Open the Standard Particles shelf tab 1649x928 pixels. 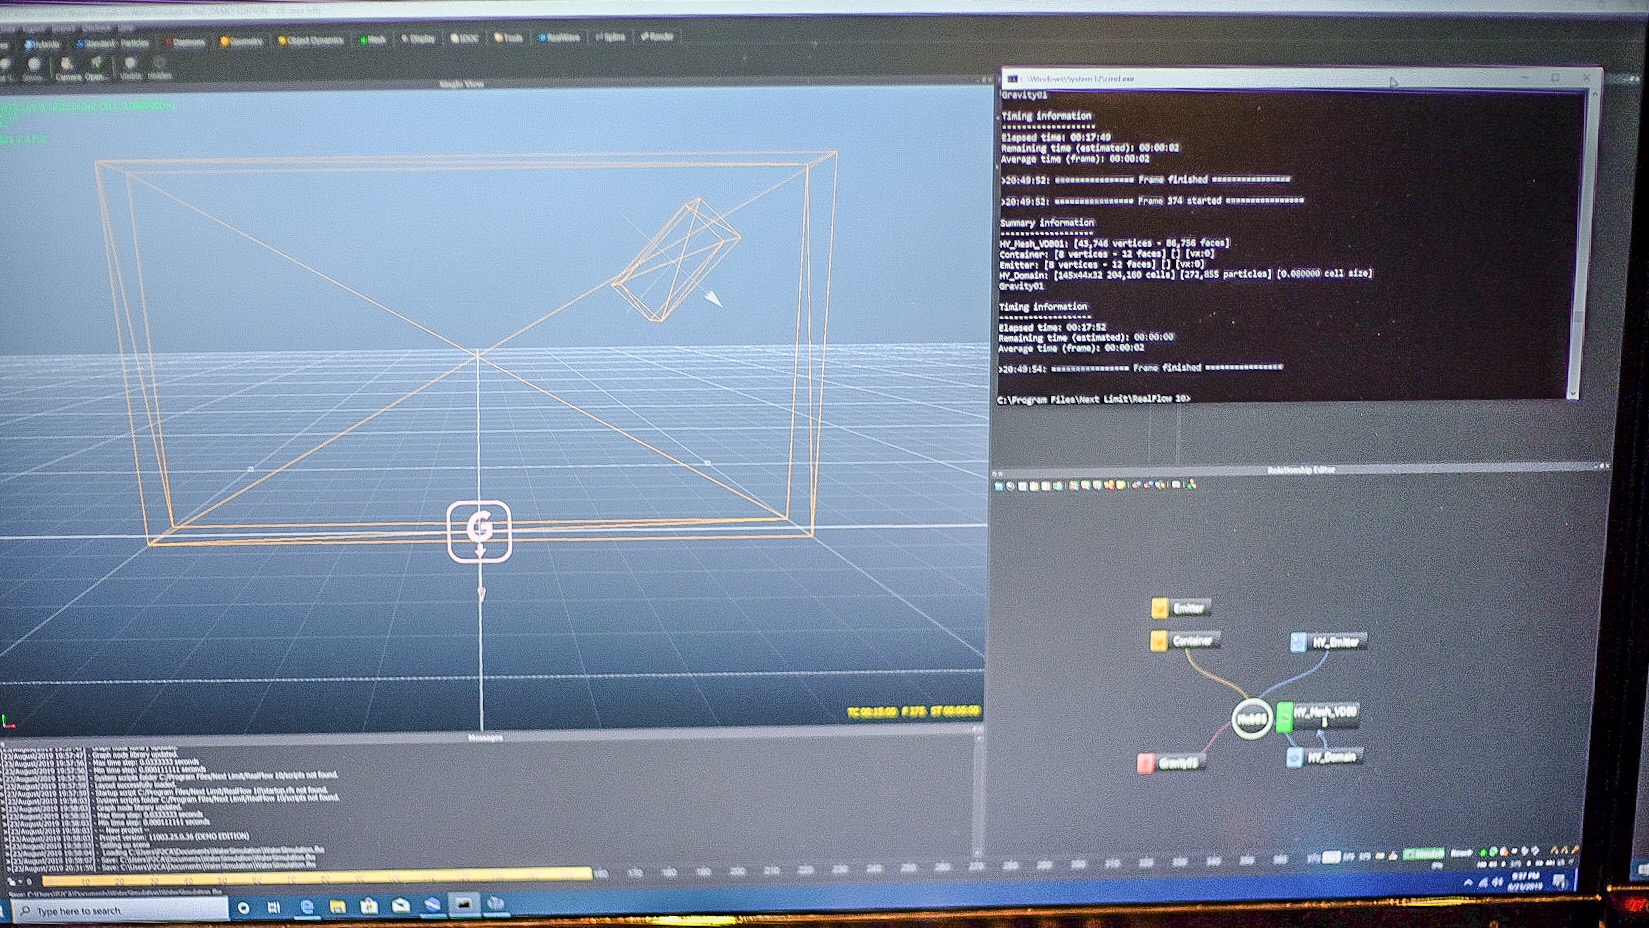click(x=113, y=43)
